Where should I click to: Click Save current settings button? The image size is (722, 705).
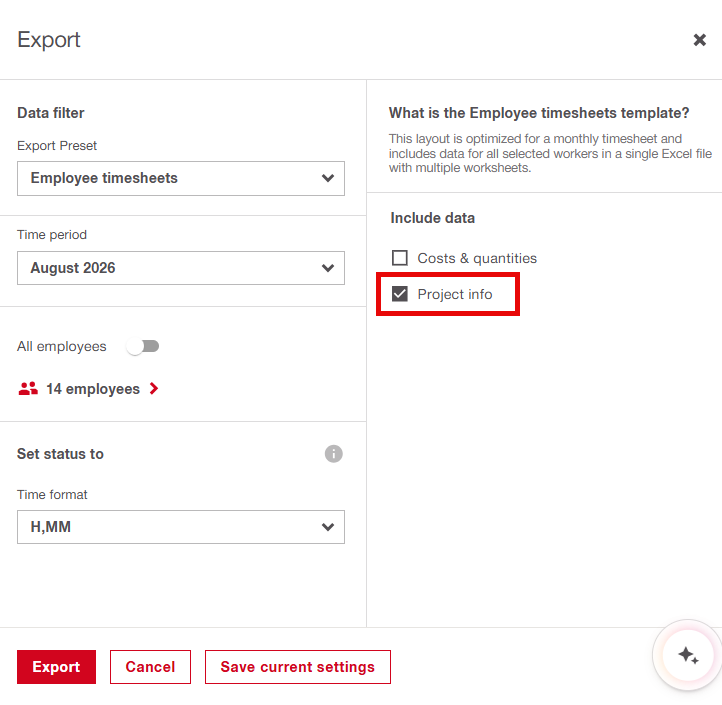(x=297, y=667)
